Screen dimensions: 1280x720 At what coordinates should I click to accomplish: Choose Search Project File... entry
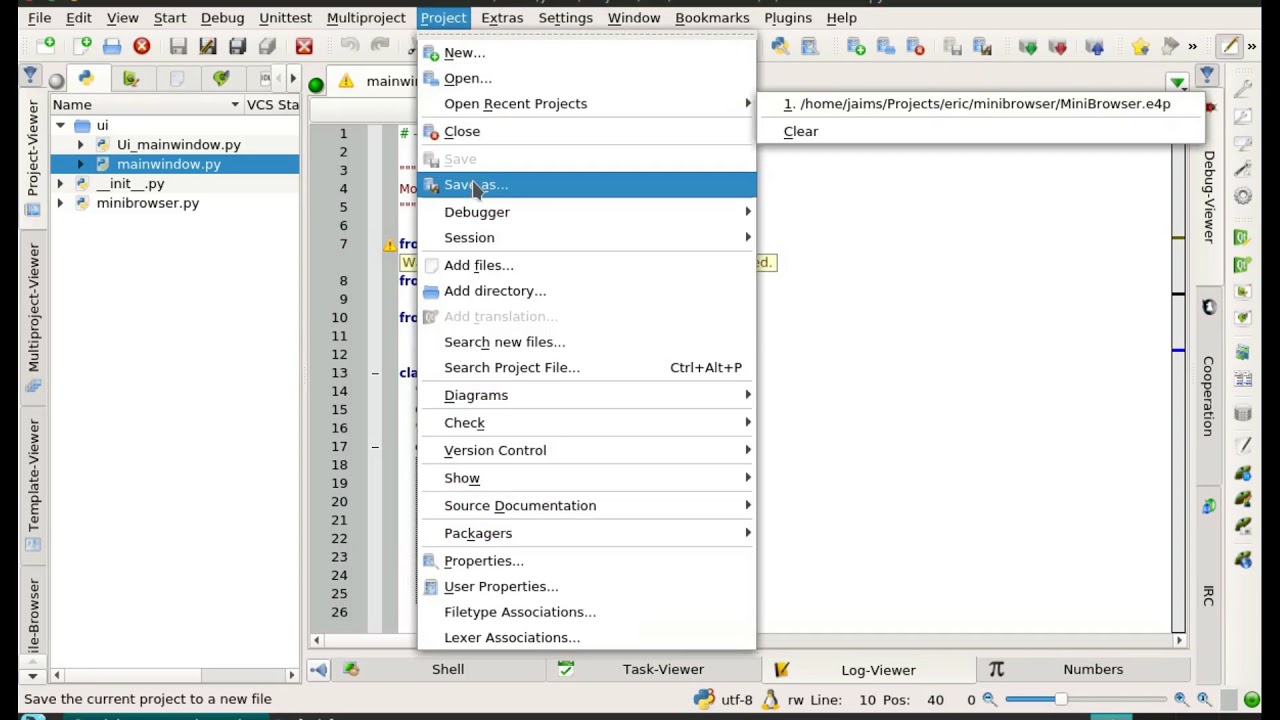587,367
